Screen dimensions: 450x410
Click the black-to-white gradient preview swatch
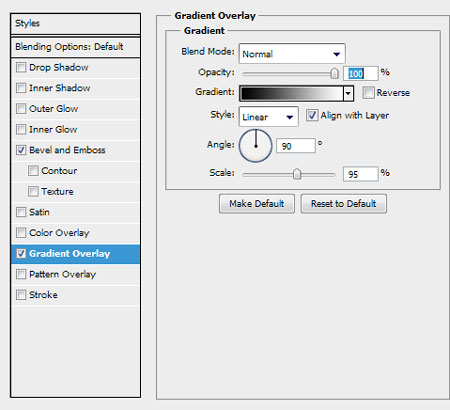(291, 94)
